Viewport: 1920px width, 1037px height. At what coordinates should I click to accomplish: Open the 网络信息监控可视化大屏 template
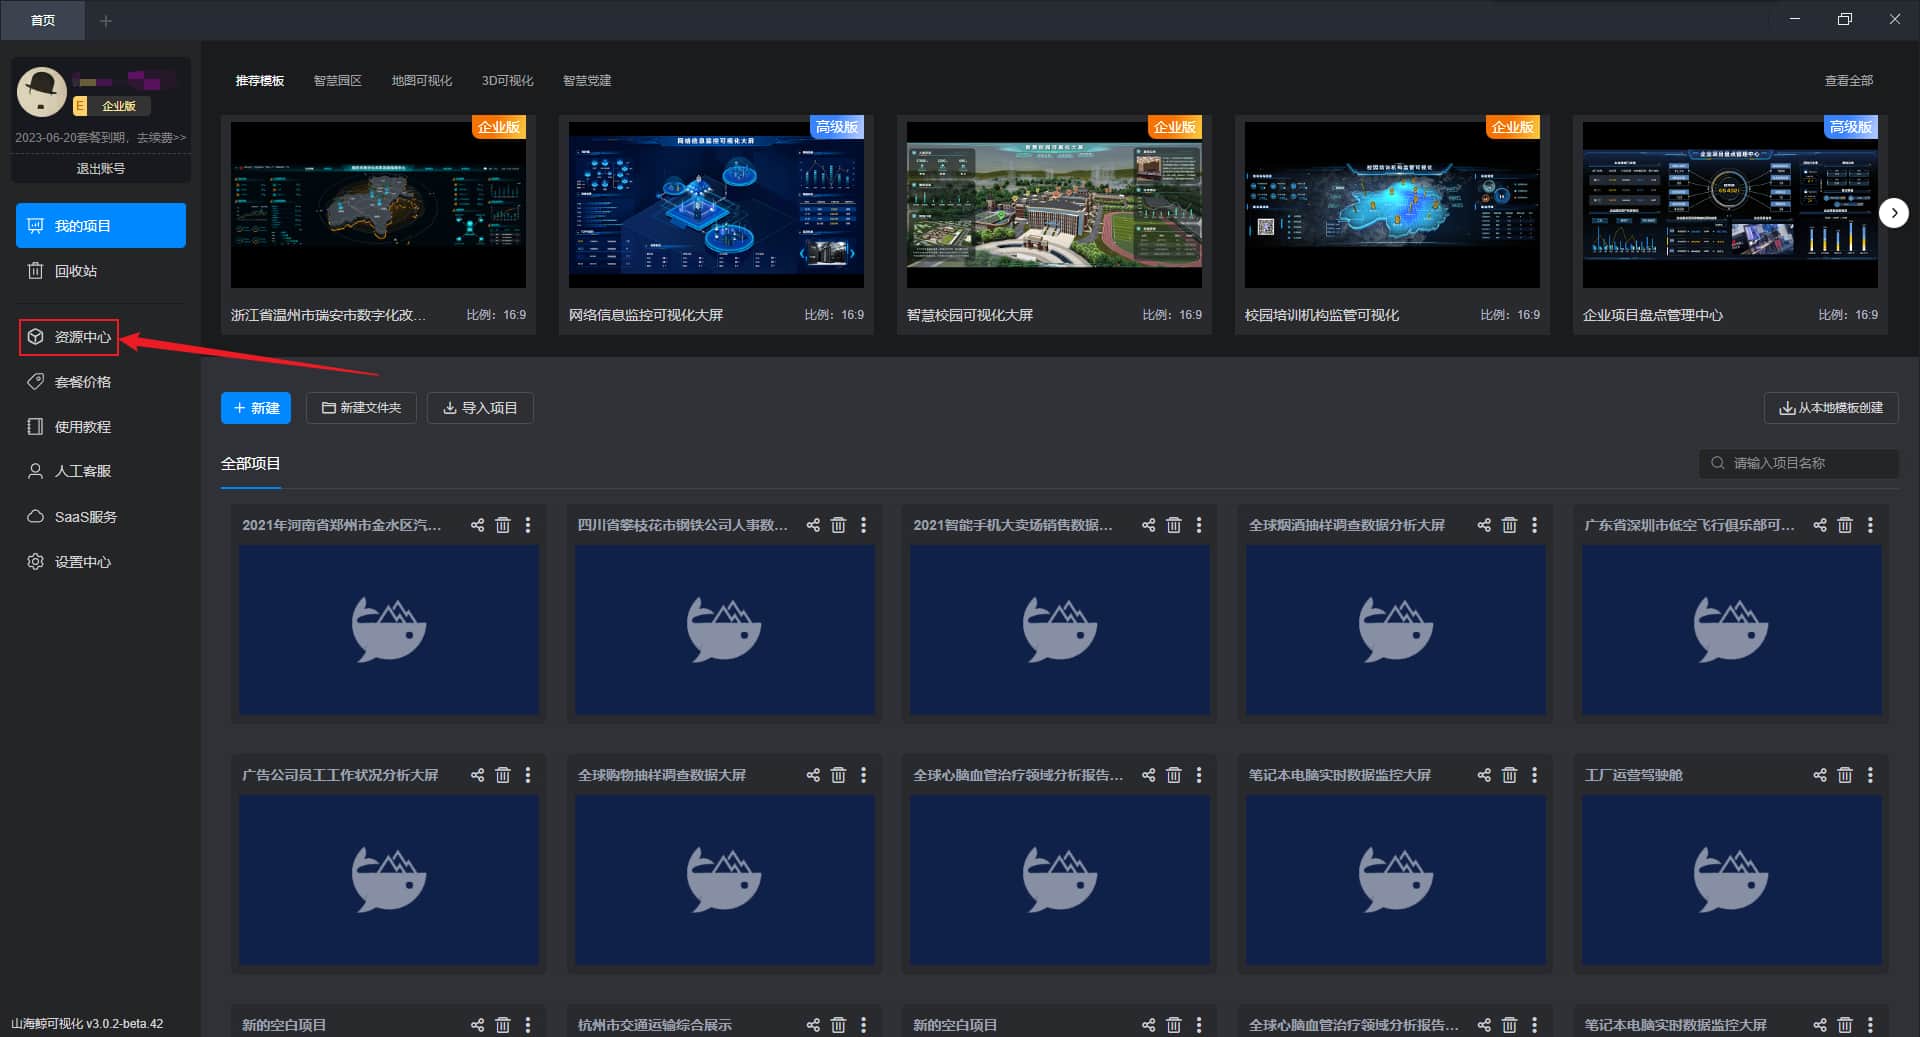716,205
